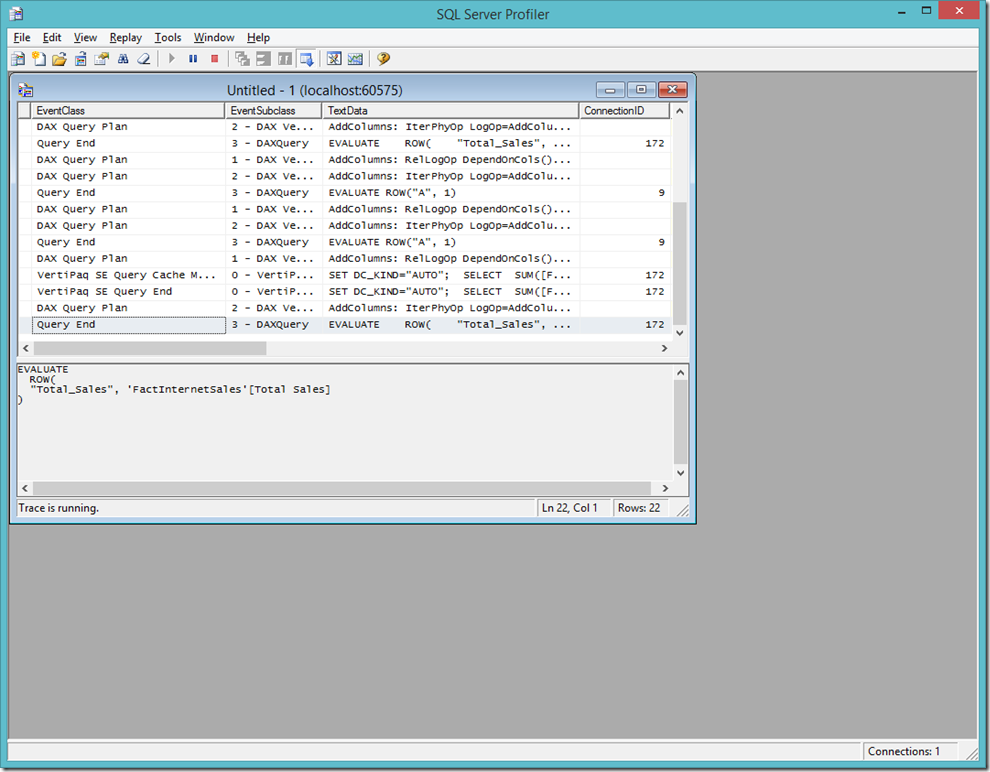
Task: Click the trace list scrollbar down arrow
Action: coord(680,333)
